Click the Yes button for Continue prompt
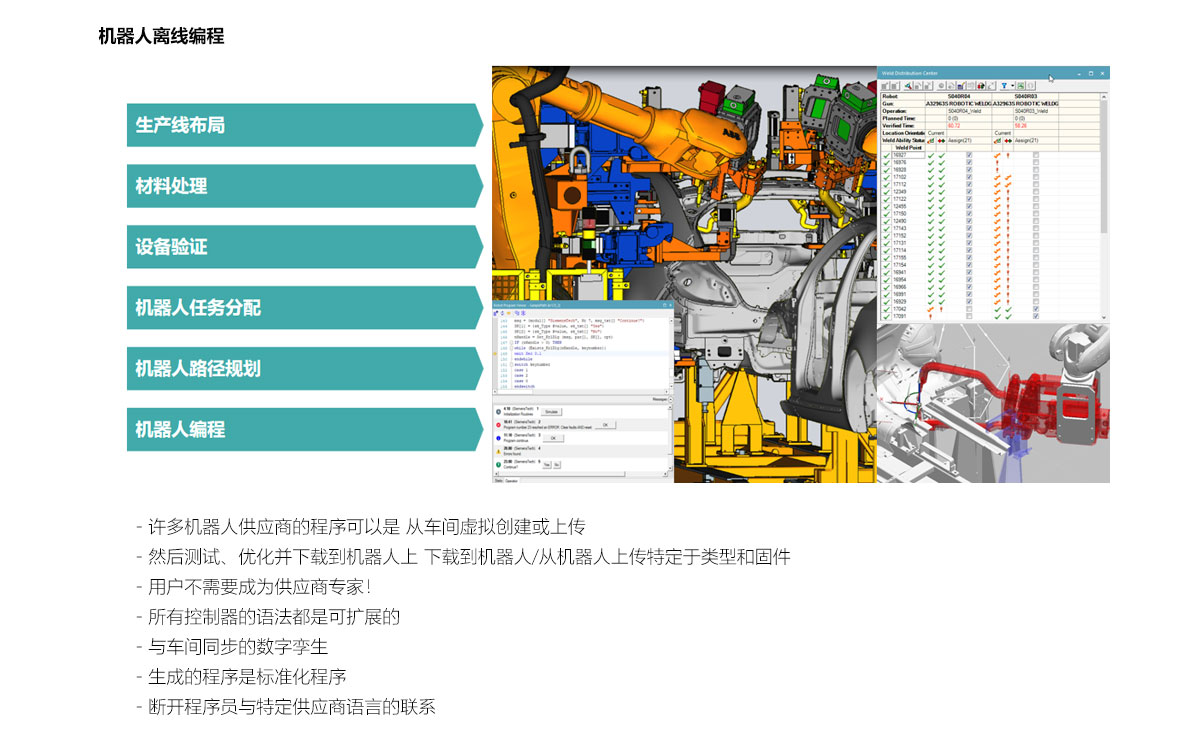Image resolution: width=1200 pixels, height=746 pixels. tap(546, 464)
